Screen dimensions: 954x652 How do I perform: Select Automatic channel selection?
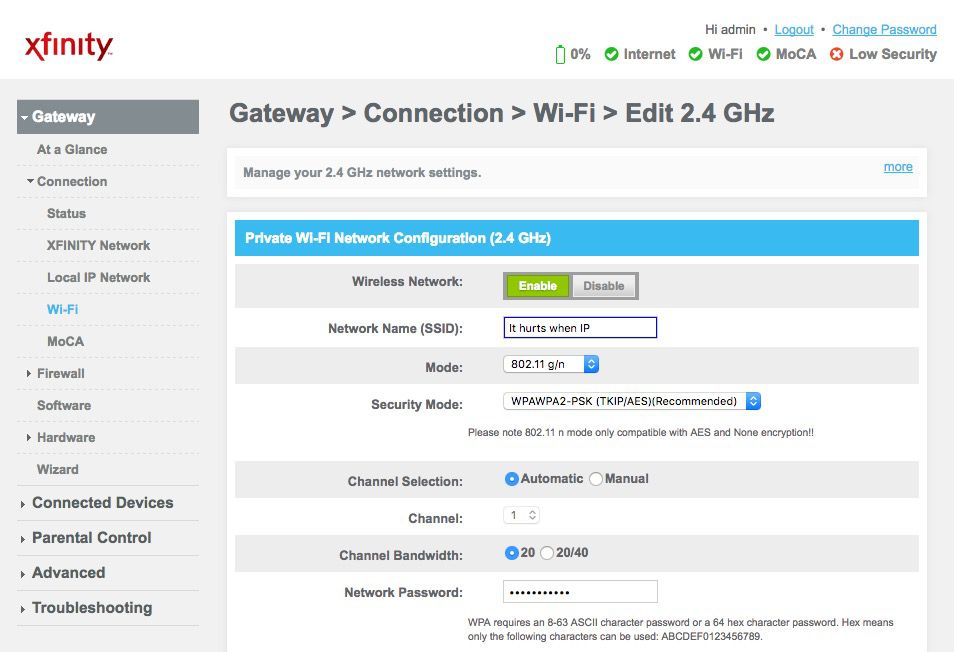tap(512, 479)
